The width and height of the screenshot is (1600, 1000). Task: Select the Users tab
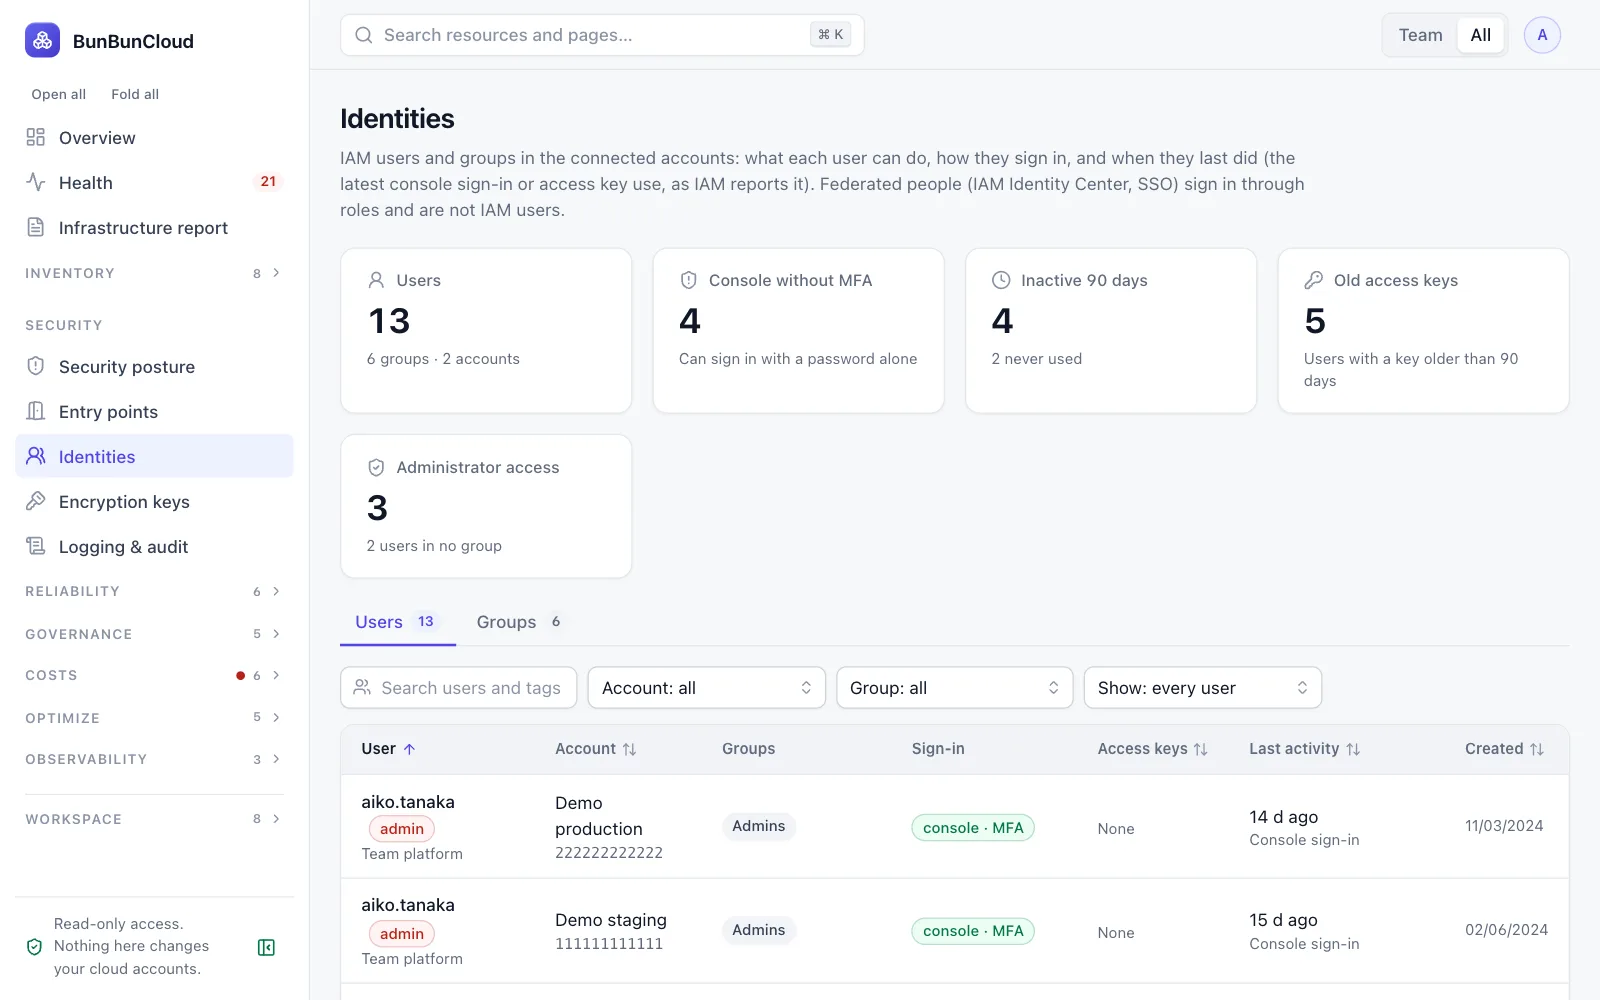[x=398, y=622]
